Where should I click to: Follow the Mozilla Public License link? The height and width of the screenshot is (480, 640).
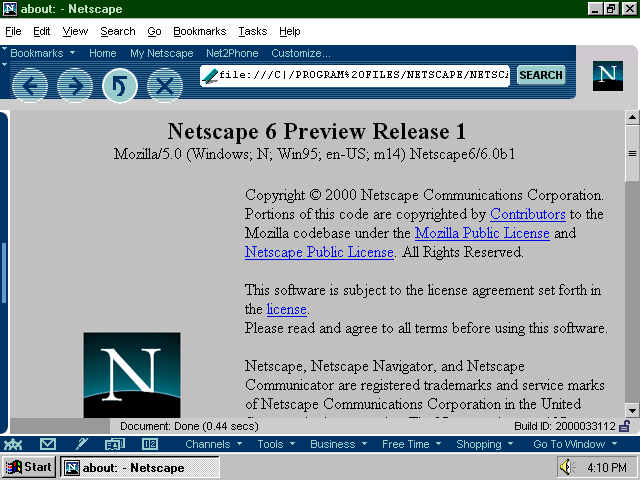coord(482,233)
